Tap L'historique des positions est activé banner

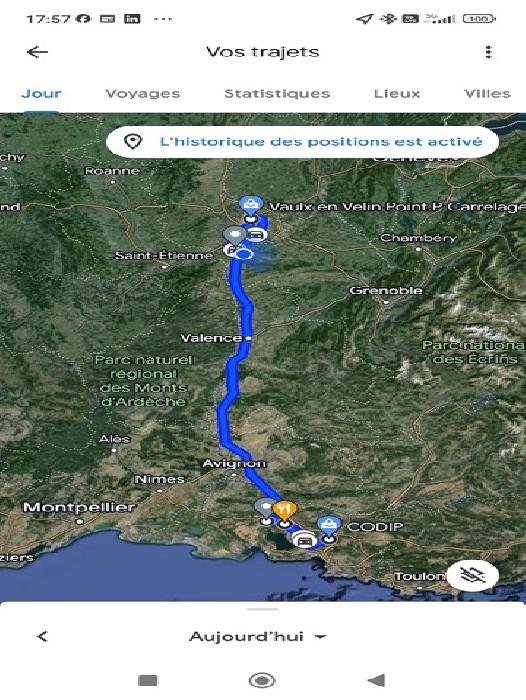point(302,142)
